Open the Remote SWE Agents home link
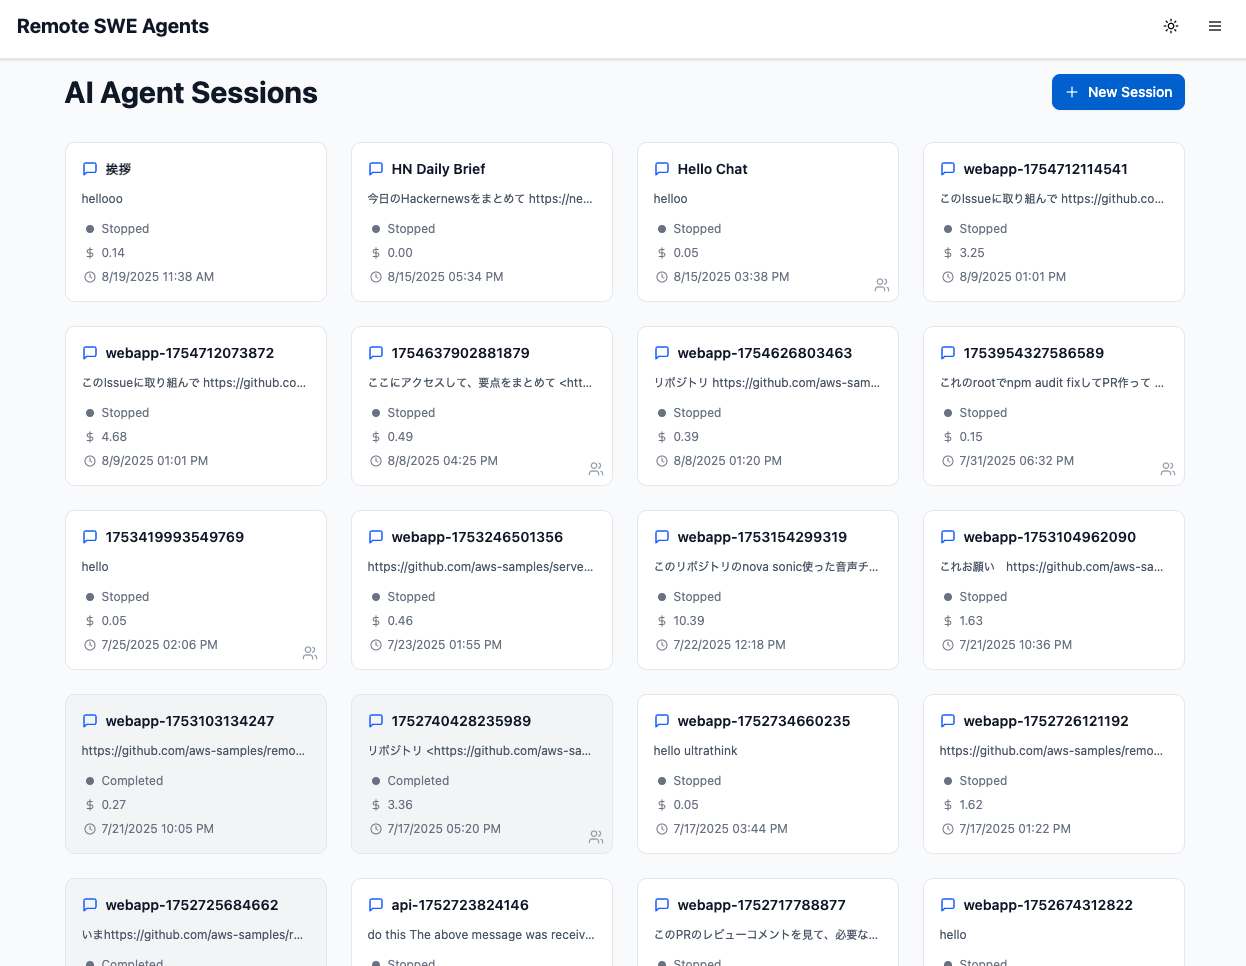Viewport: 1246px width, 966px height. tap(113, 26)
